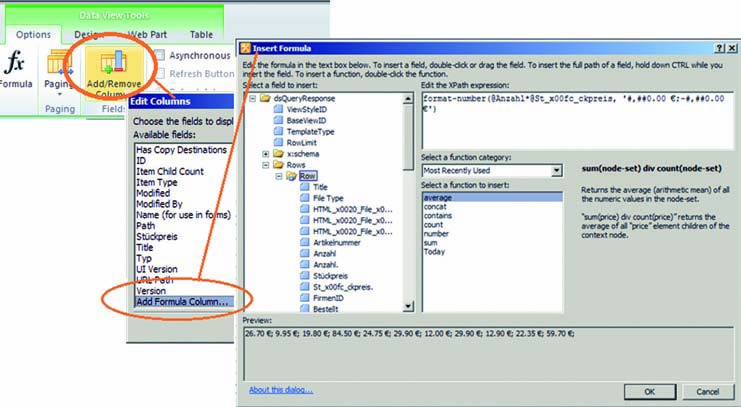741x407 pixels.
Task: Click the Row folder icon
Action: tap(292, 176)
